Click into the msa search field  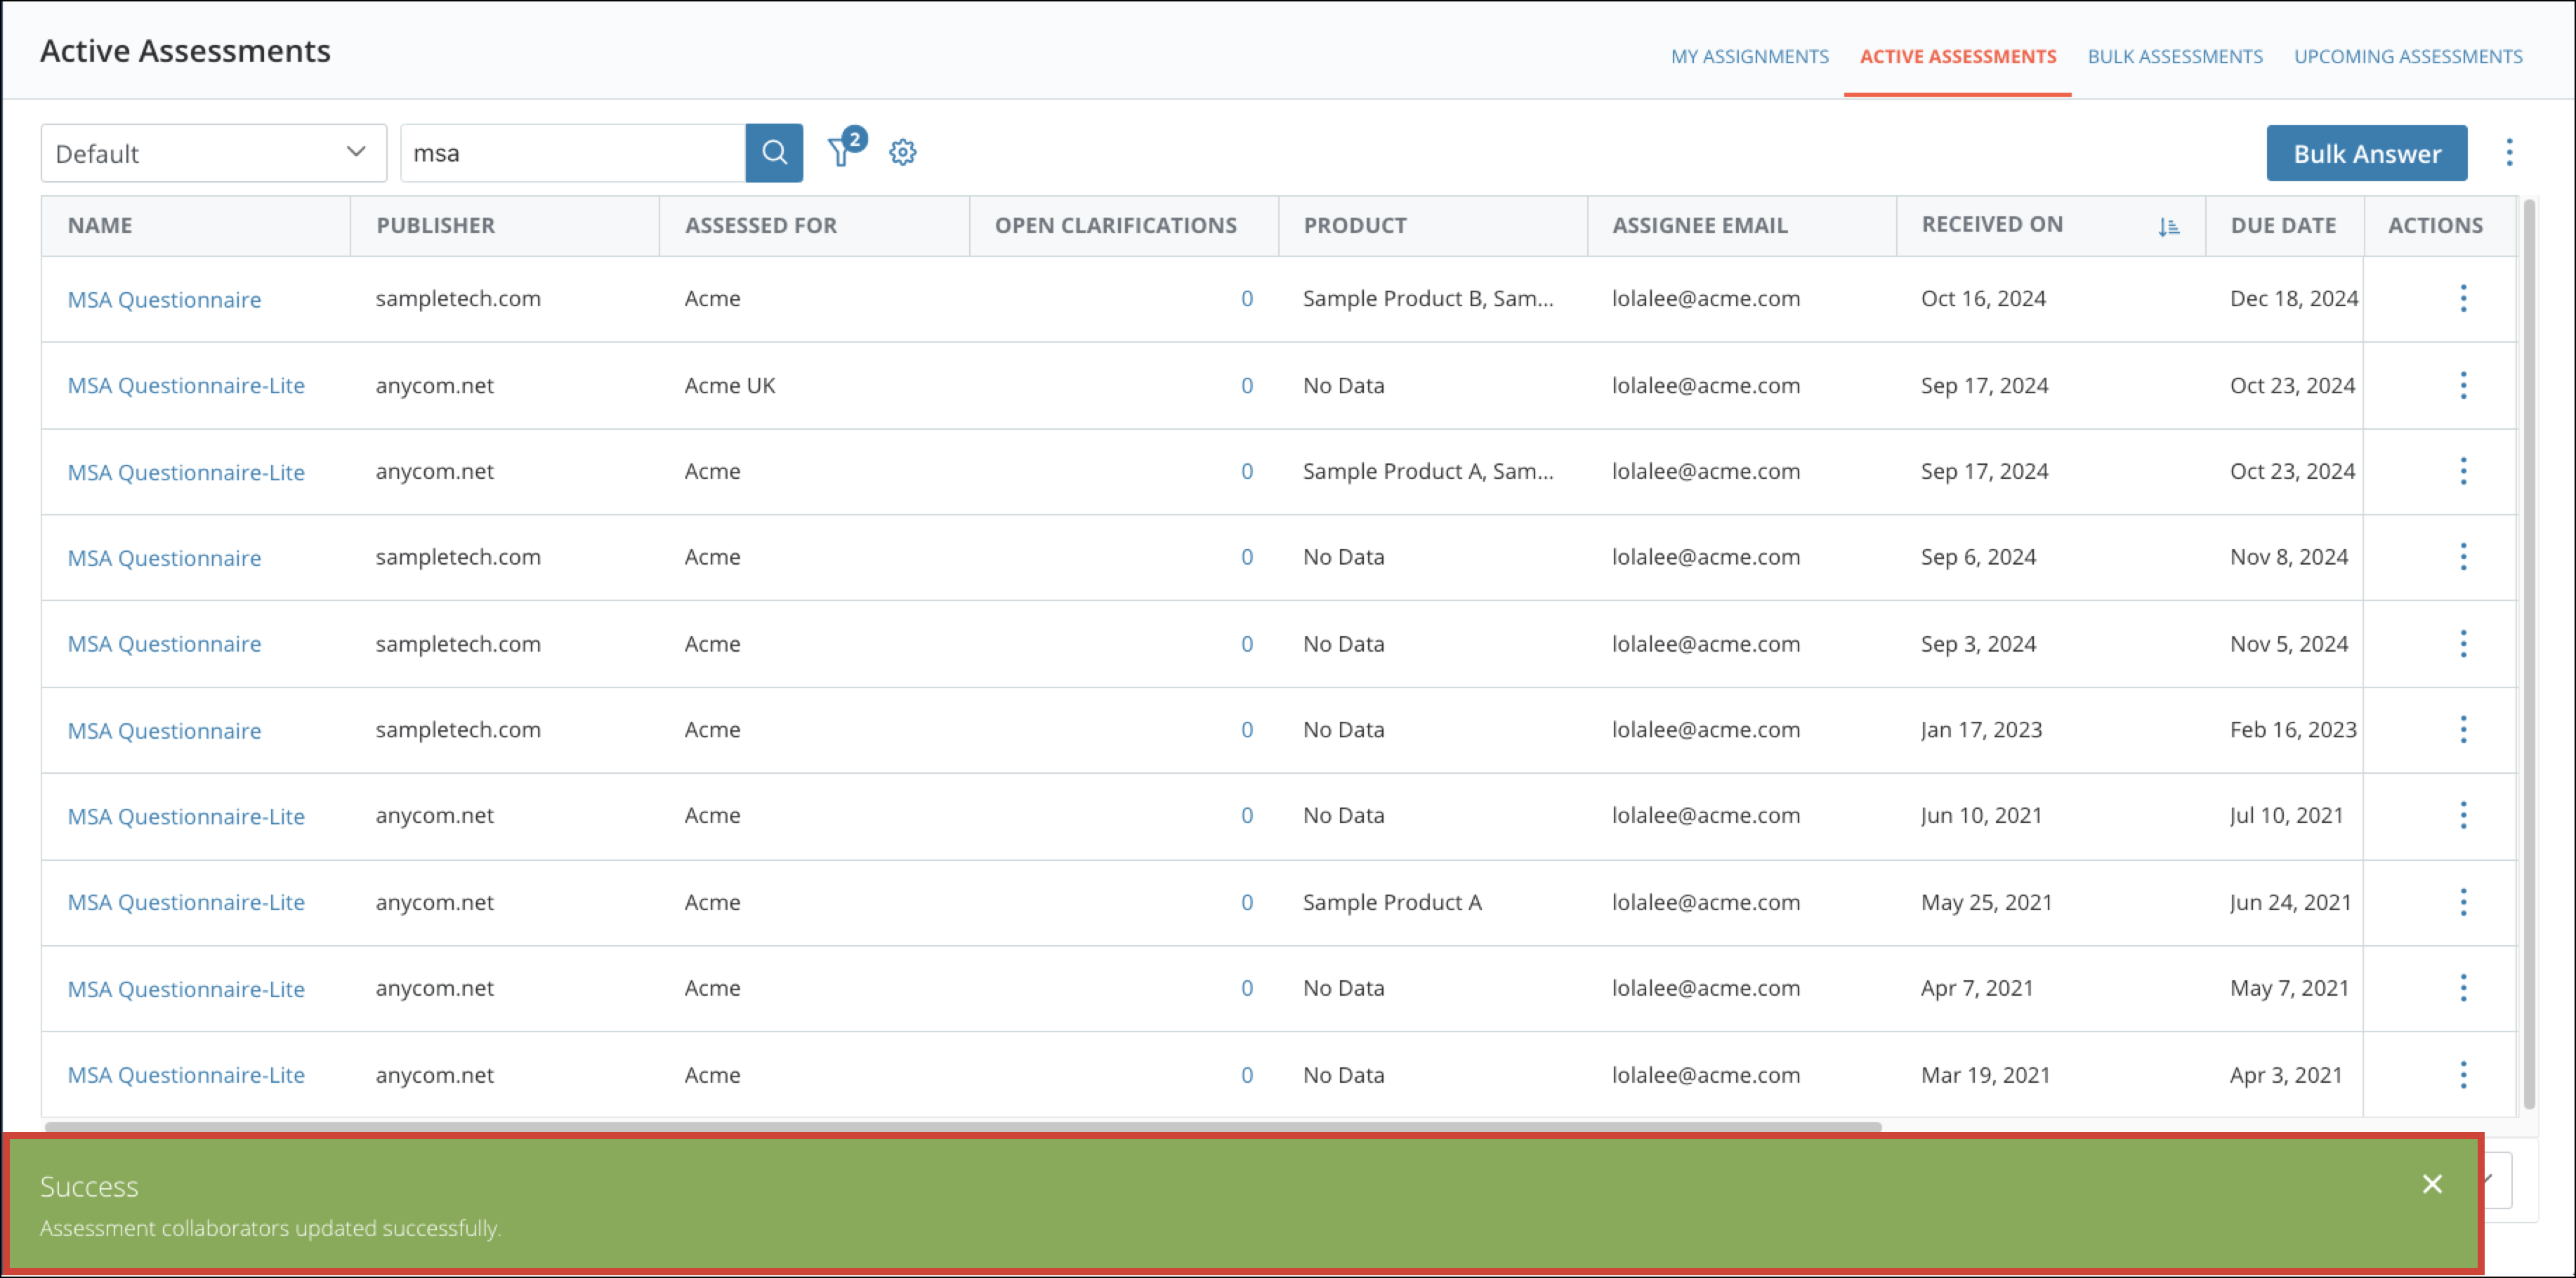point(573,153)
